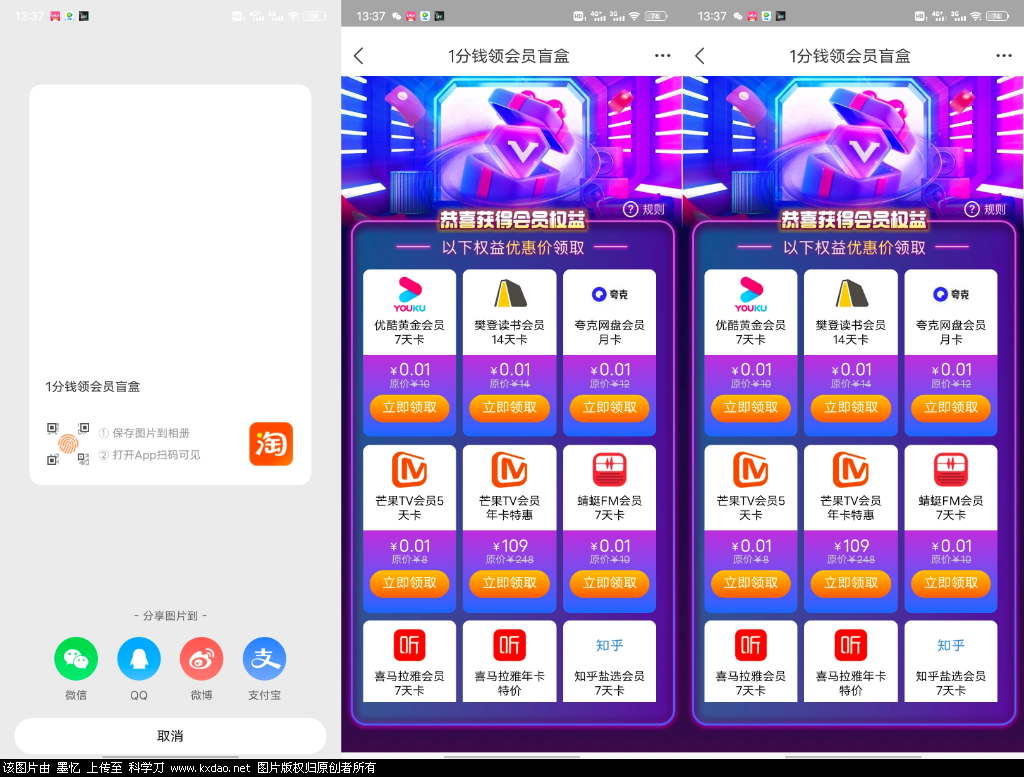Select the Alipay (支付宝) share icon
The image size is (1024, 777).
pyautogui.click(x=264, y=659)
